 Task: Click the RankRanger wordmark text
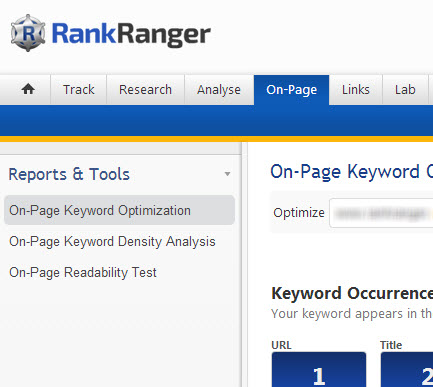[x=131, y=34]
